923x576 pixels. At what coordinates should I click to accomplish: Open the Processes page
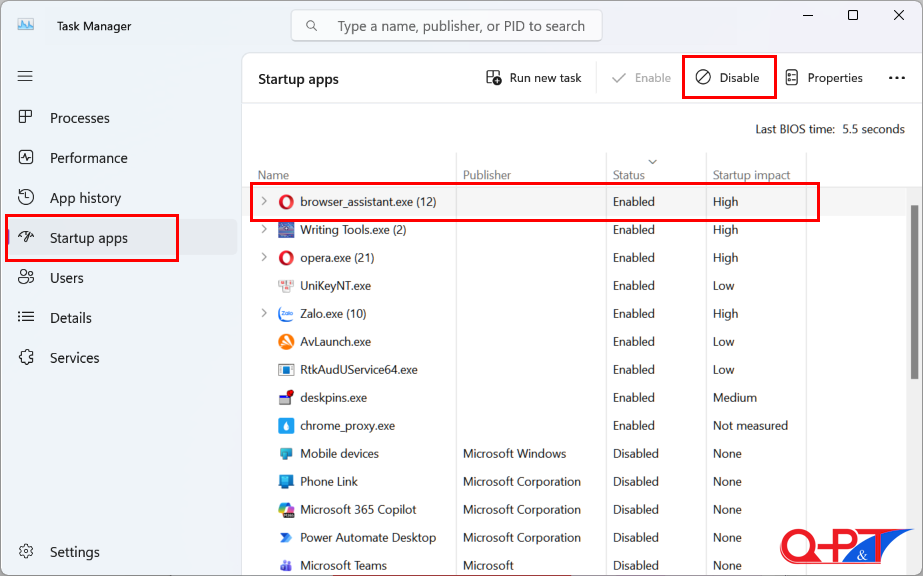(x=79, y=118)
